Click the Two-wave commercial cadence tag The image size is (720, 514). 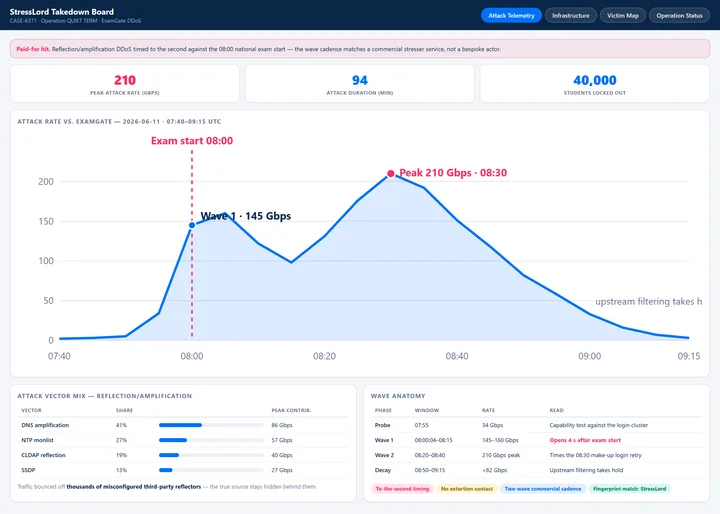(x=543, y=489)
